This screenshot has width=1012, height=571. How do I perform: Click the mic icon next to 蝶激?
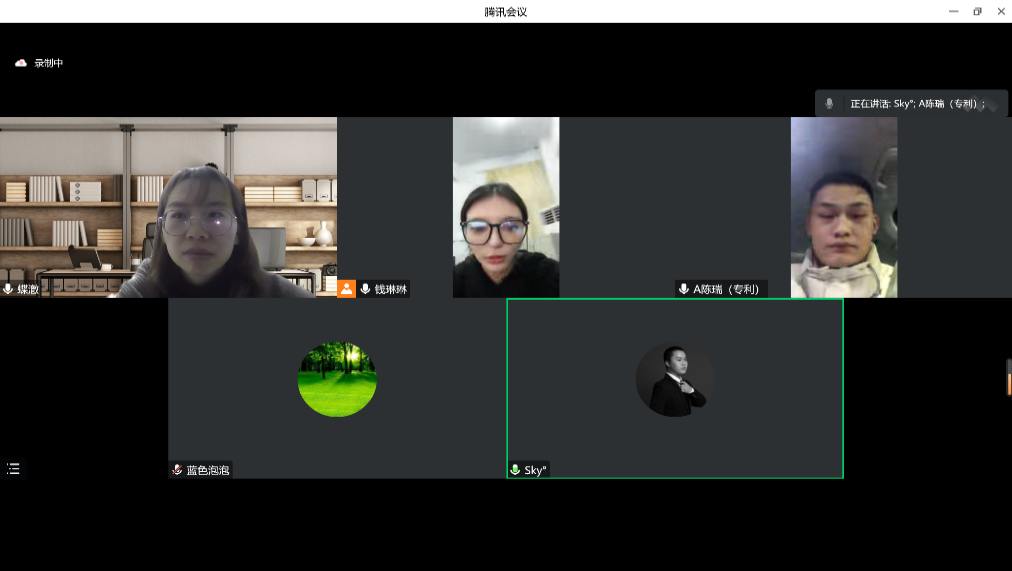(x=9, y=289)
